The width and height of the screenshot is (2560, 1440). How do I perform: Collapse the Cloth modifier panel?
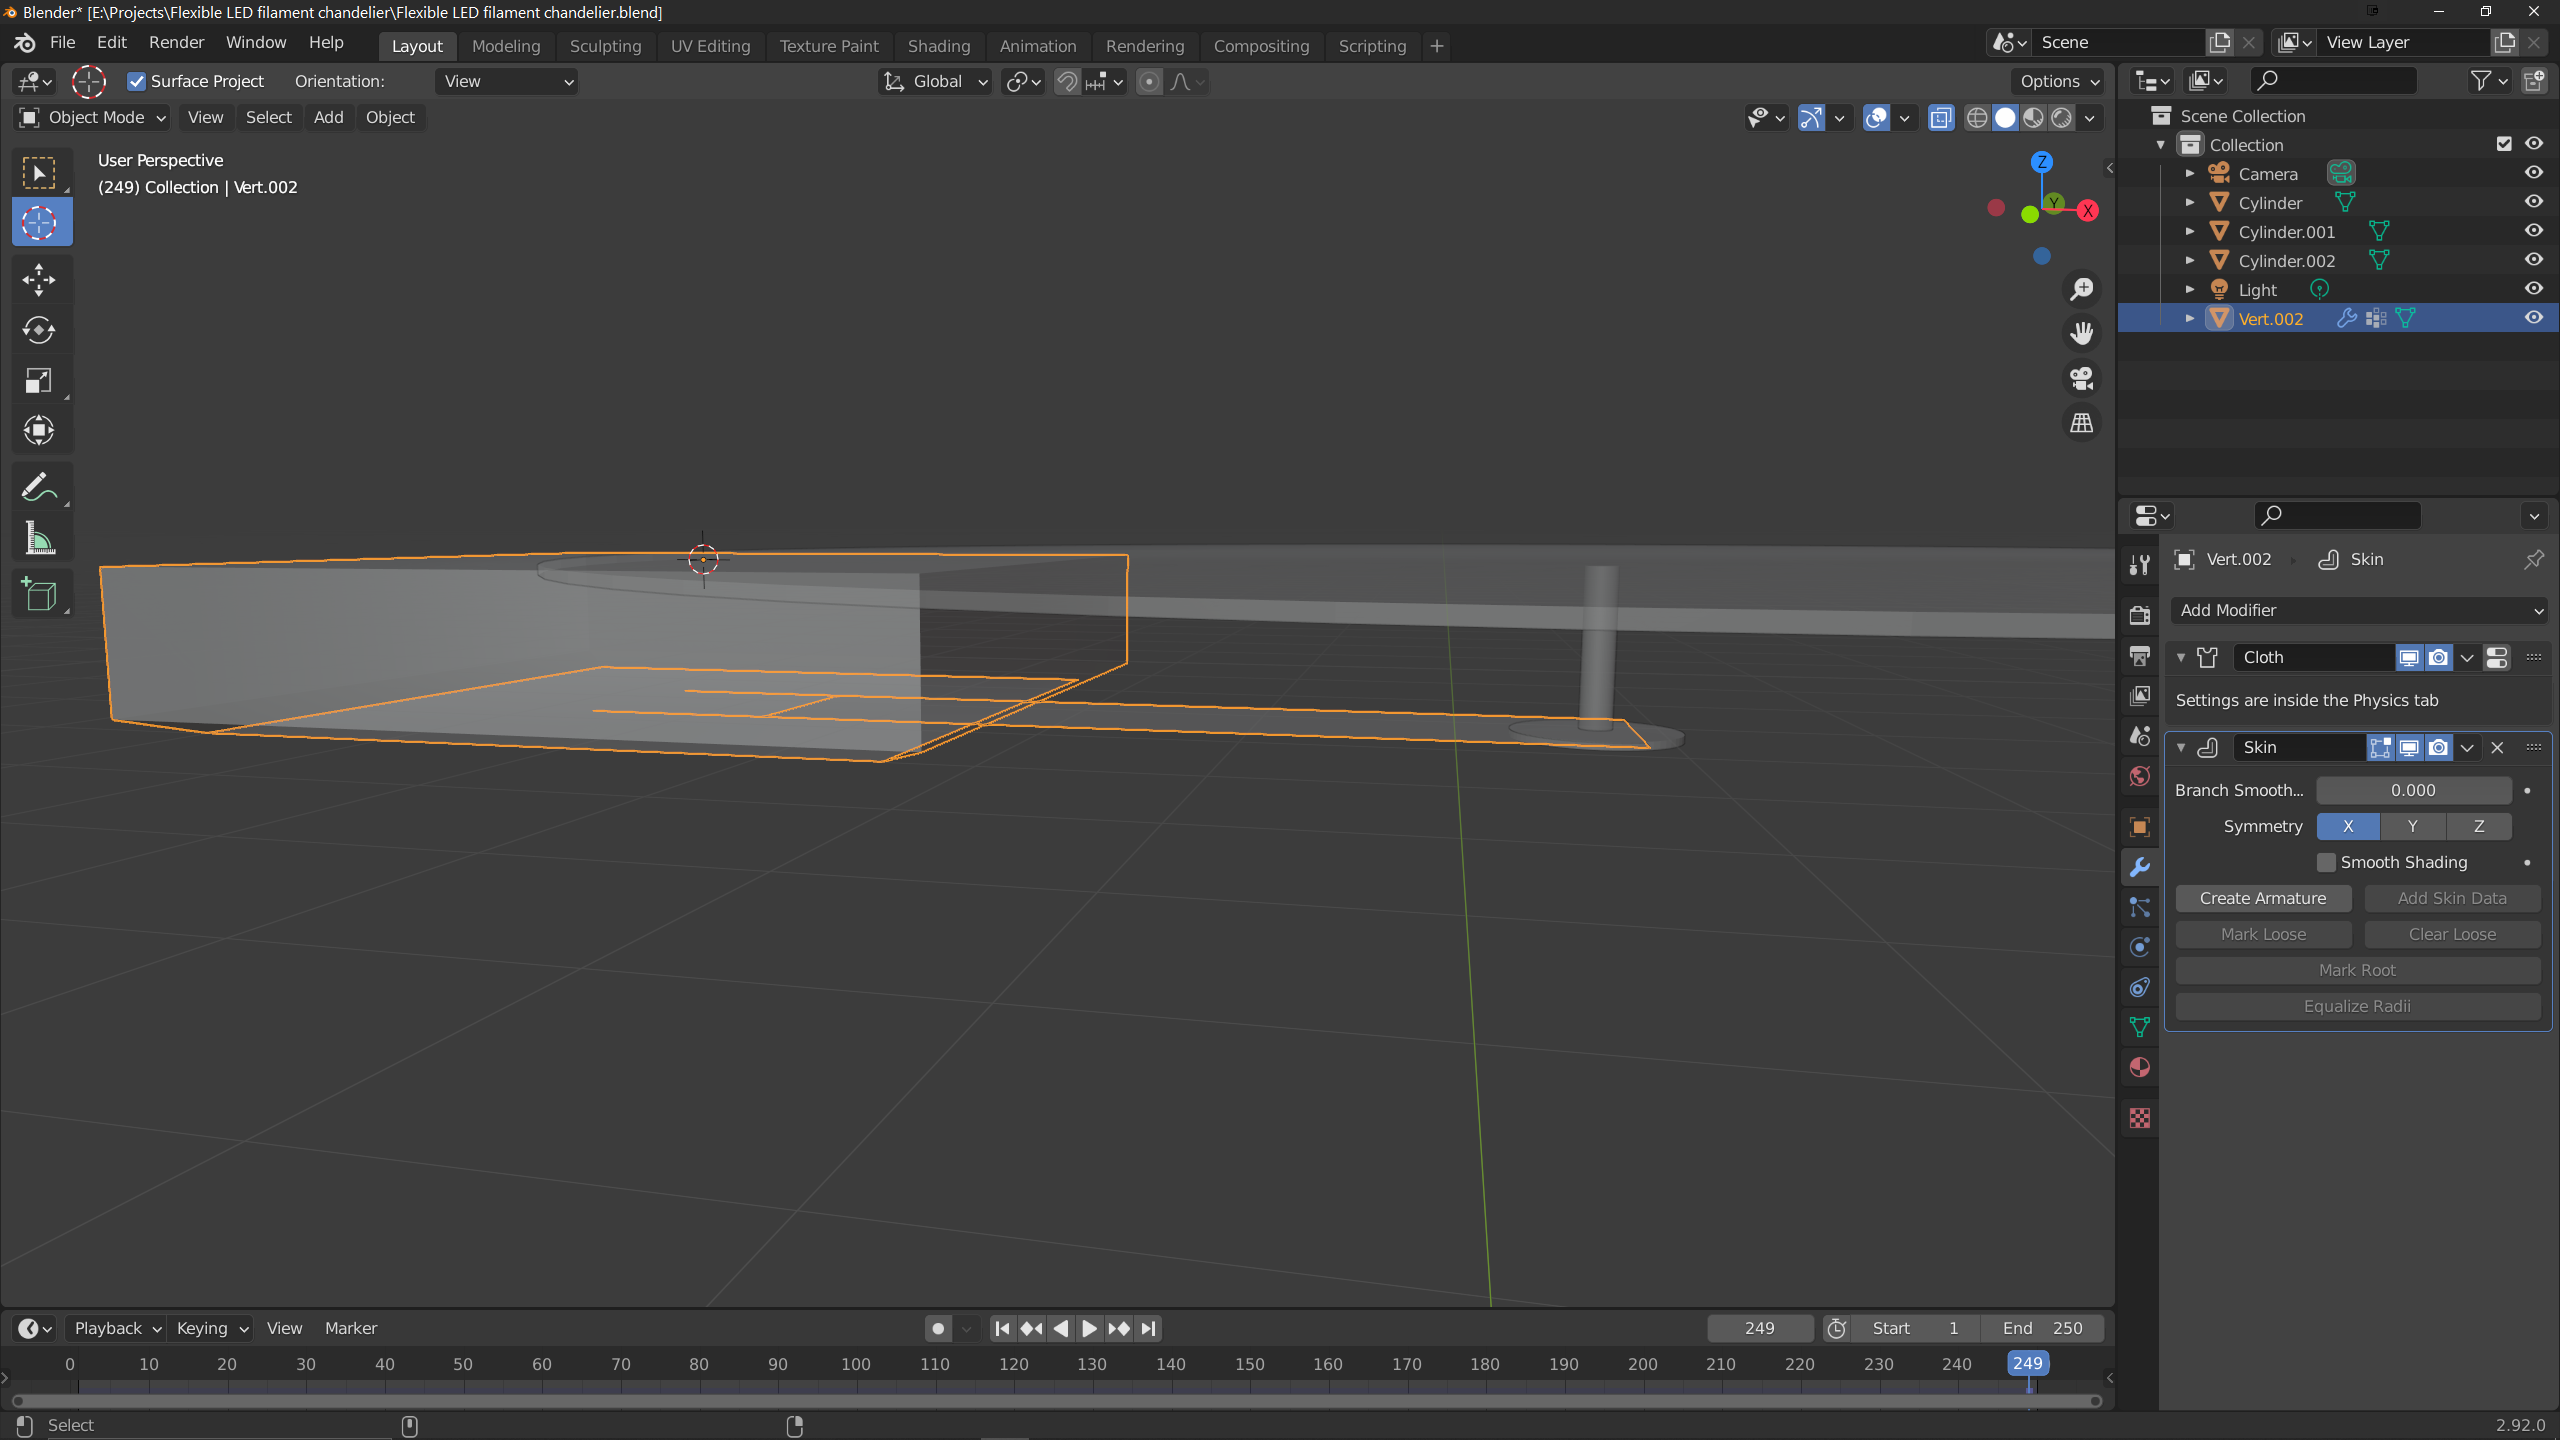coord(2181,657)
